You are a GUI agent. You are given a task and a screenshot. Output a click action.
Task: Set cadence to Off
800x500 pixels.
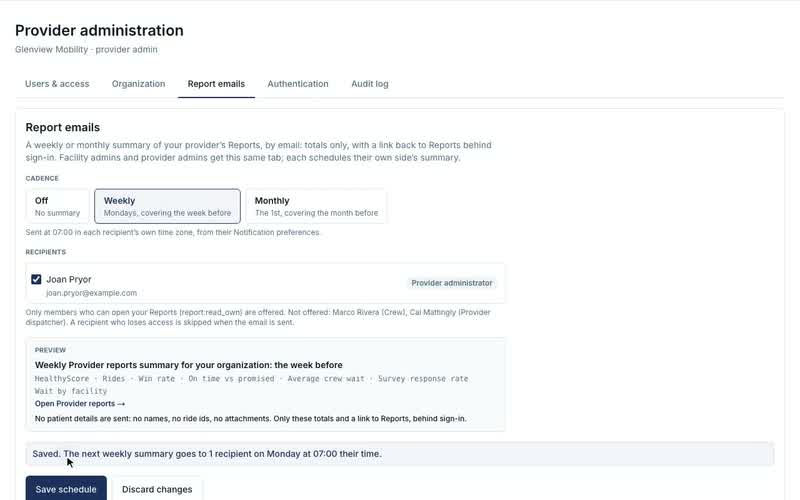click(57, 206)
